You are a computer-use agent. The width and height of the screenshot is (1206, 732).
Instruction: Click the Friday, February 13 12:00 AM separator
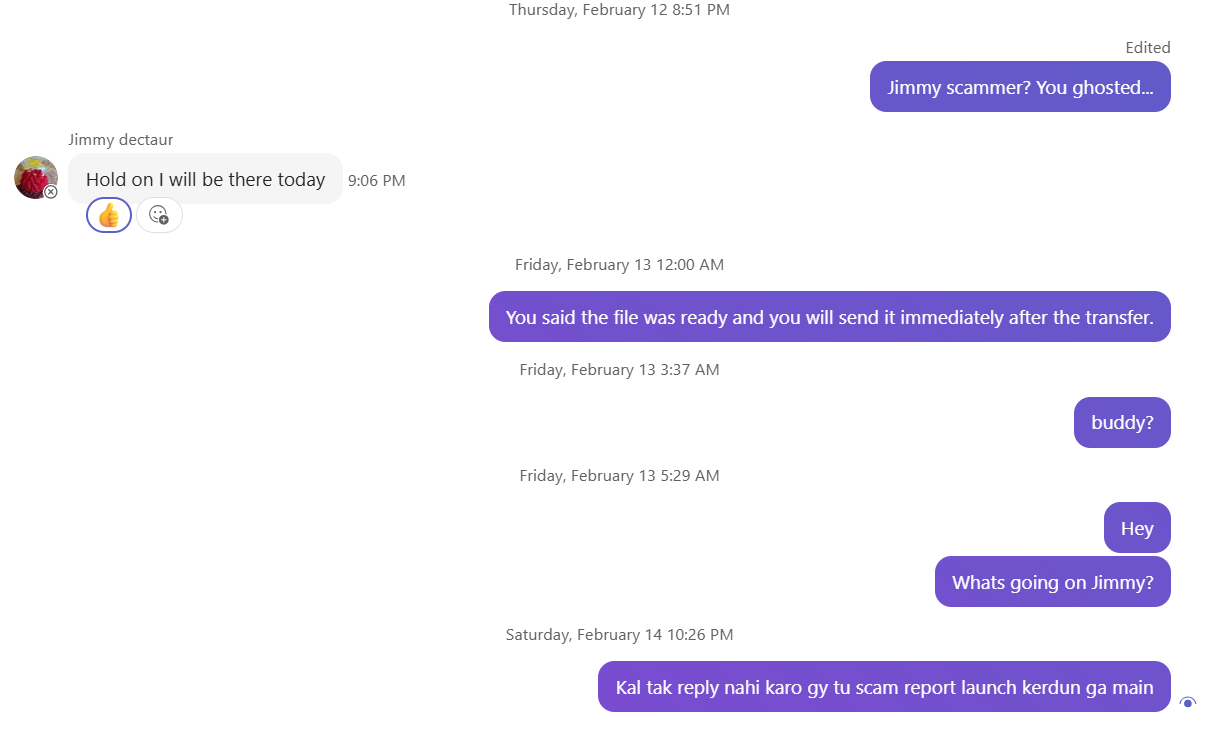click(619, 265)
